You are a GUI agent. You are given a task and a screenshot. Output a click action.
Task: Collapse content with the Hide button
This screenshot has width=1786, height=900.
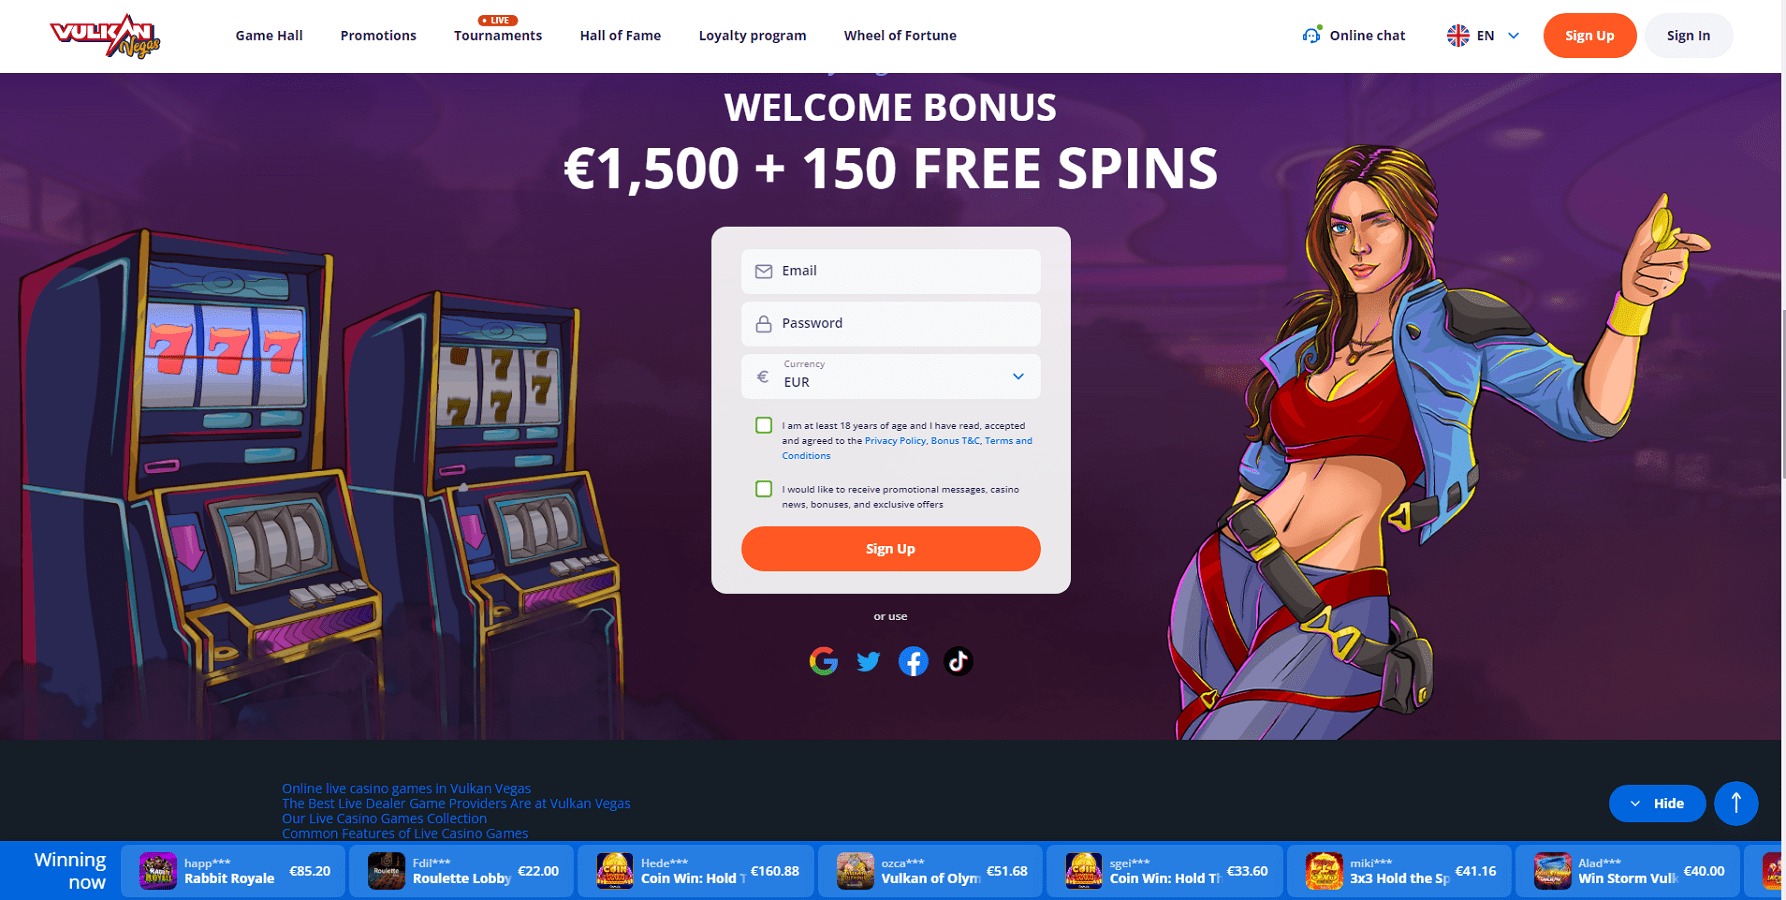(x=1657, y=803)
